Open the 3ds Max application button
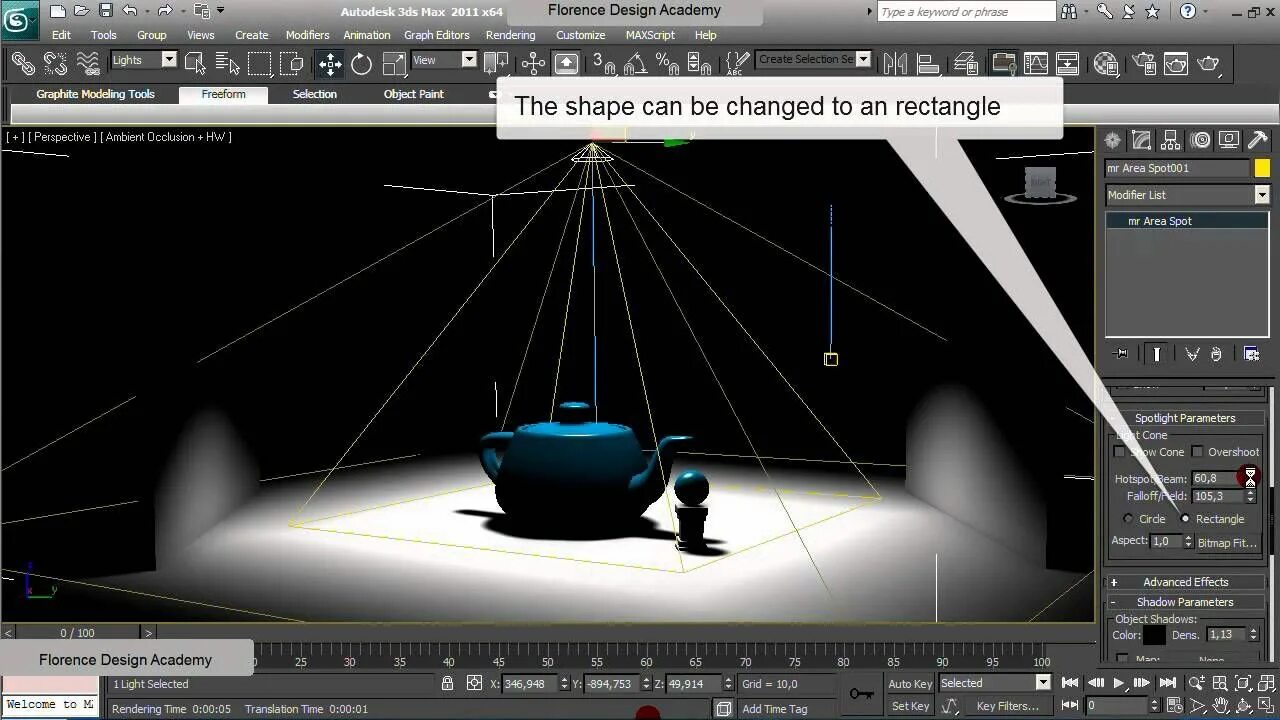This screenshot has height=720, width=1280. (20, 18)
